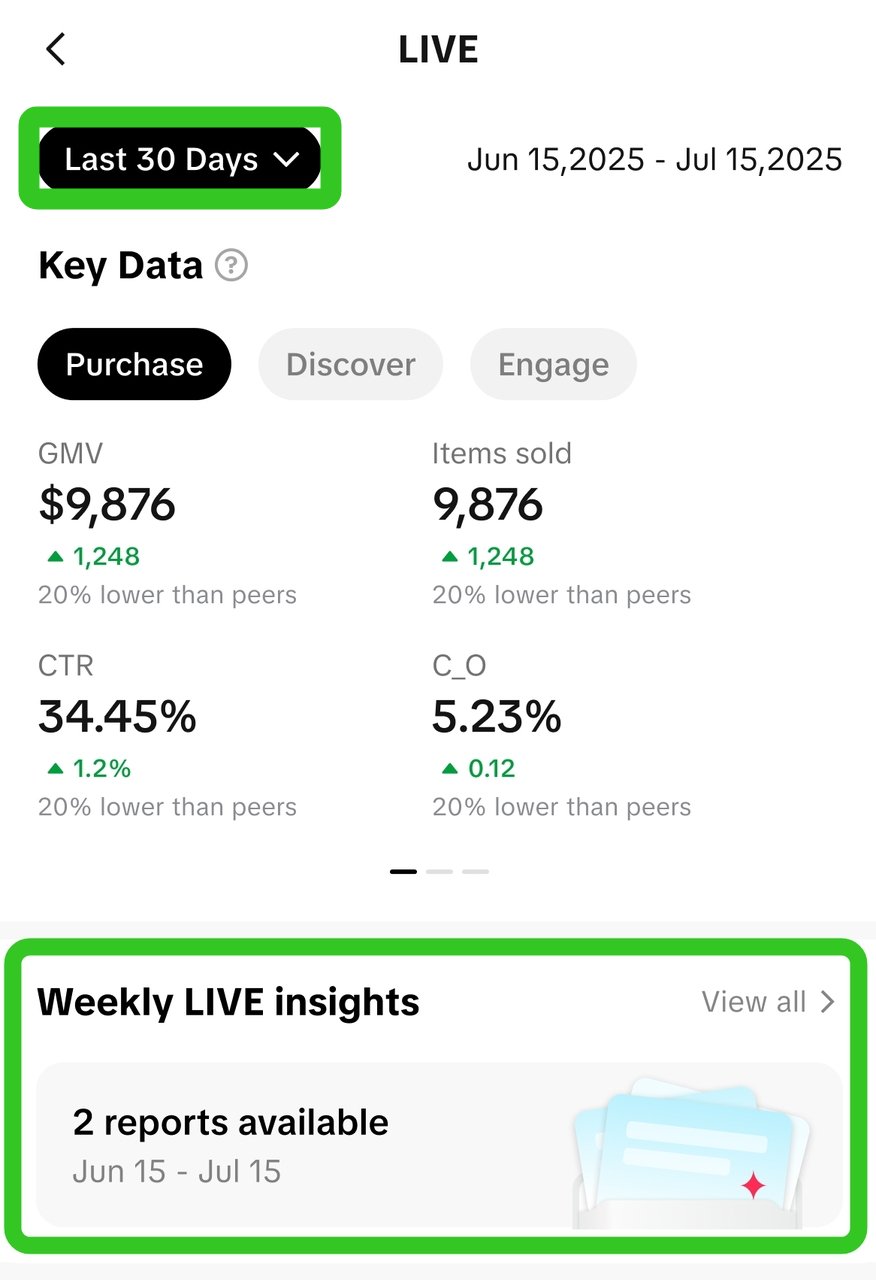Tap the CTR green up-arrow indicator
The width and height of the screenshot is (876, 1280).
coord(55,769)
